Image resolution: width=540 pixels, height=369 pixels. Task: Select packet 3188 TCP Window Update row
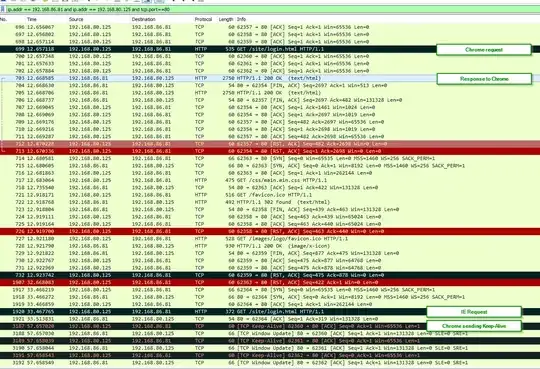pyautogui.click(x=270, y=334)
